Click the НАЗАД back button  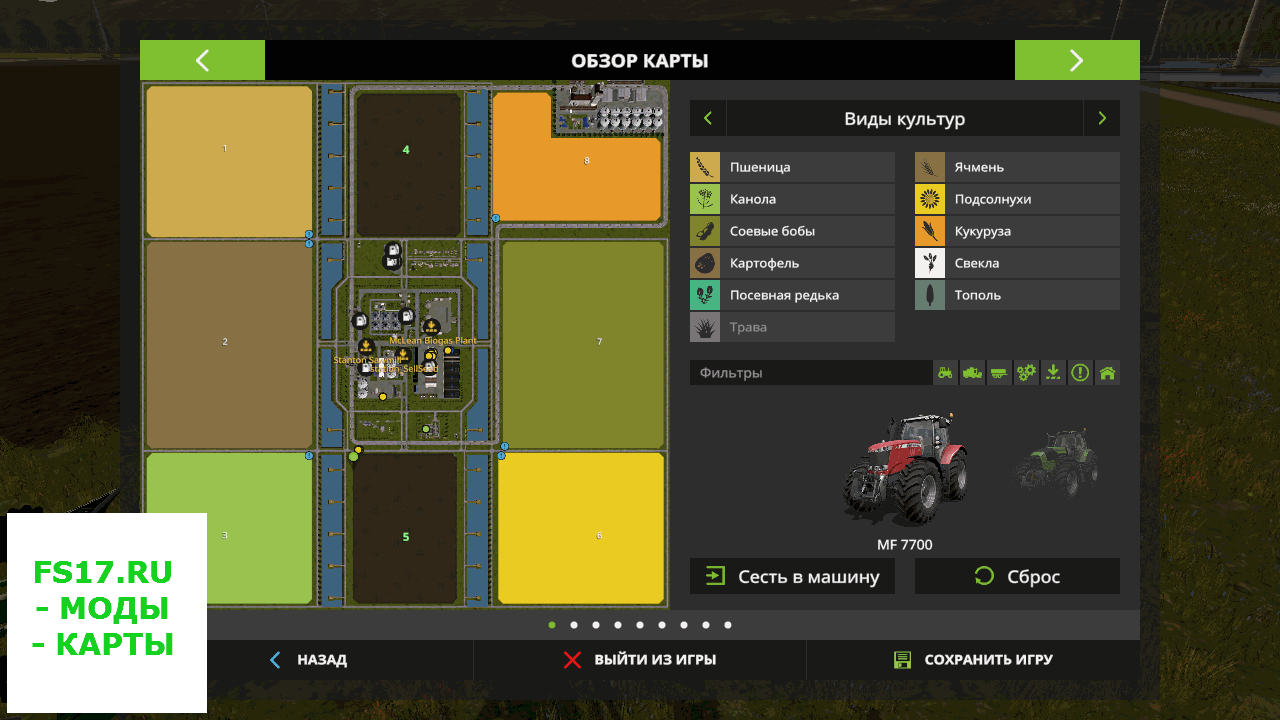pyautogui.click(x=308, y=660)
